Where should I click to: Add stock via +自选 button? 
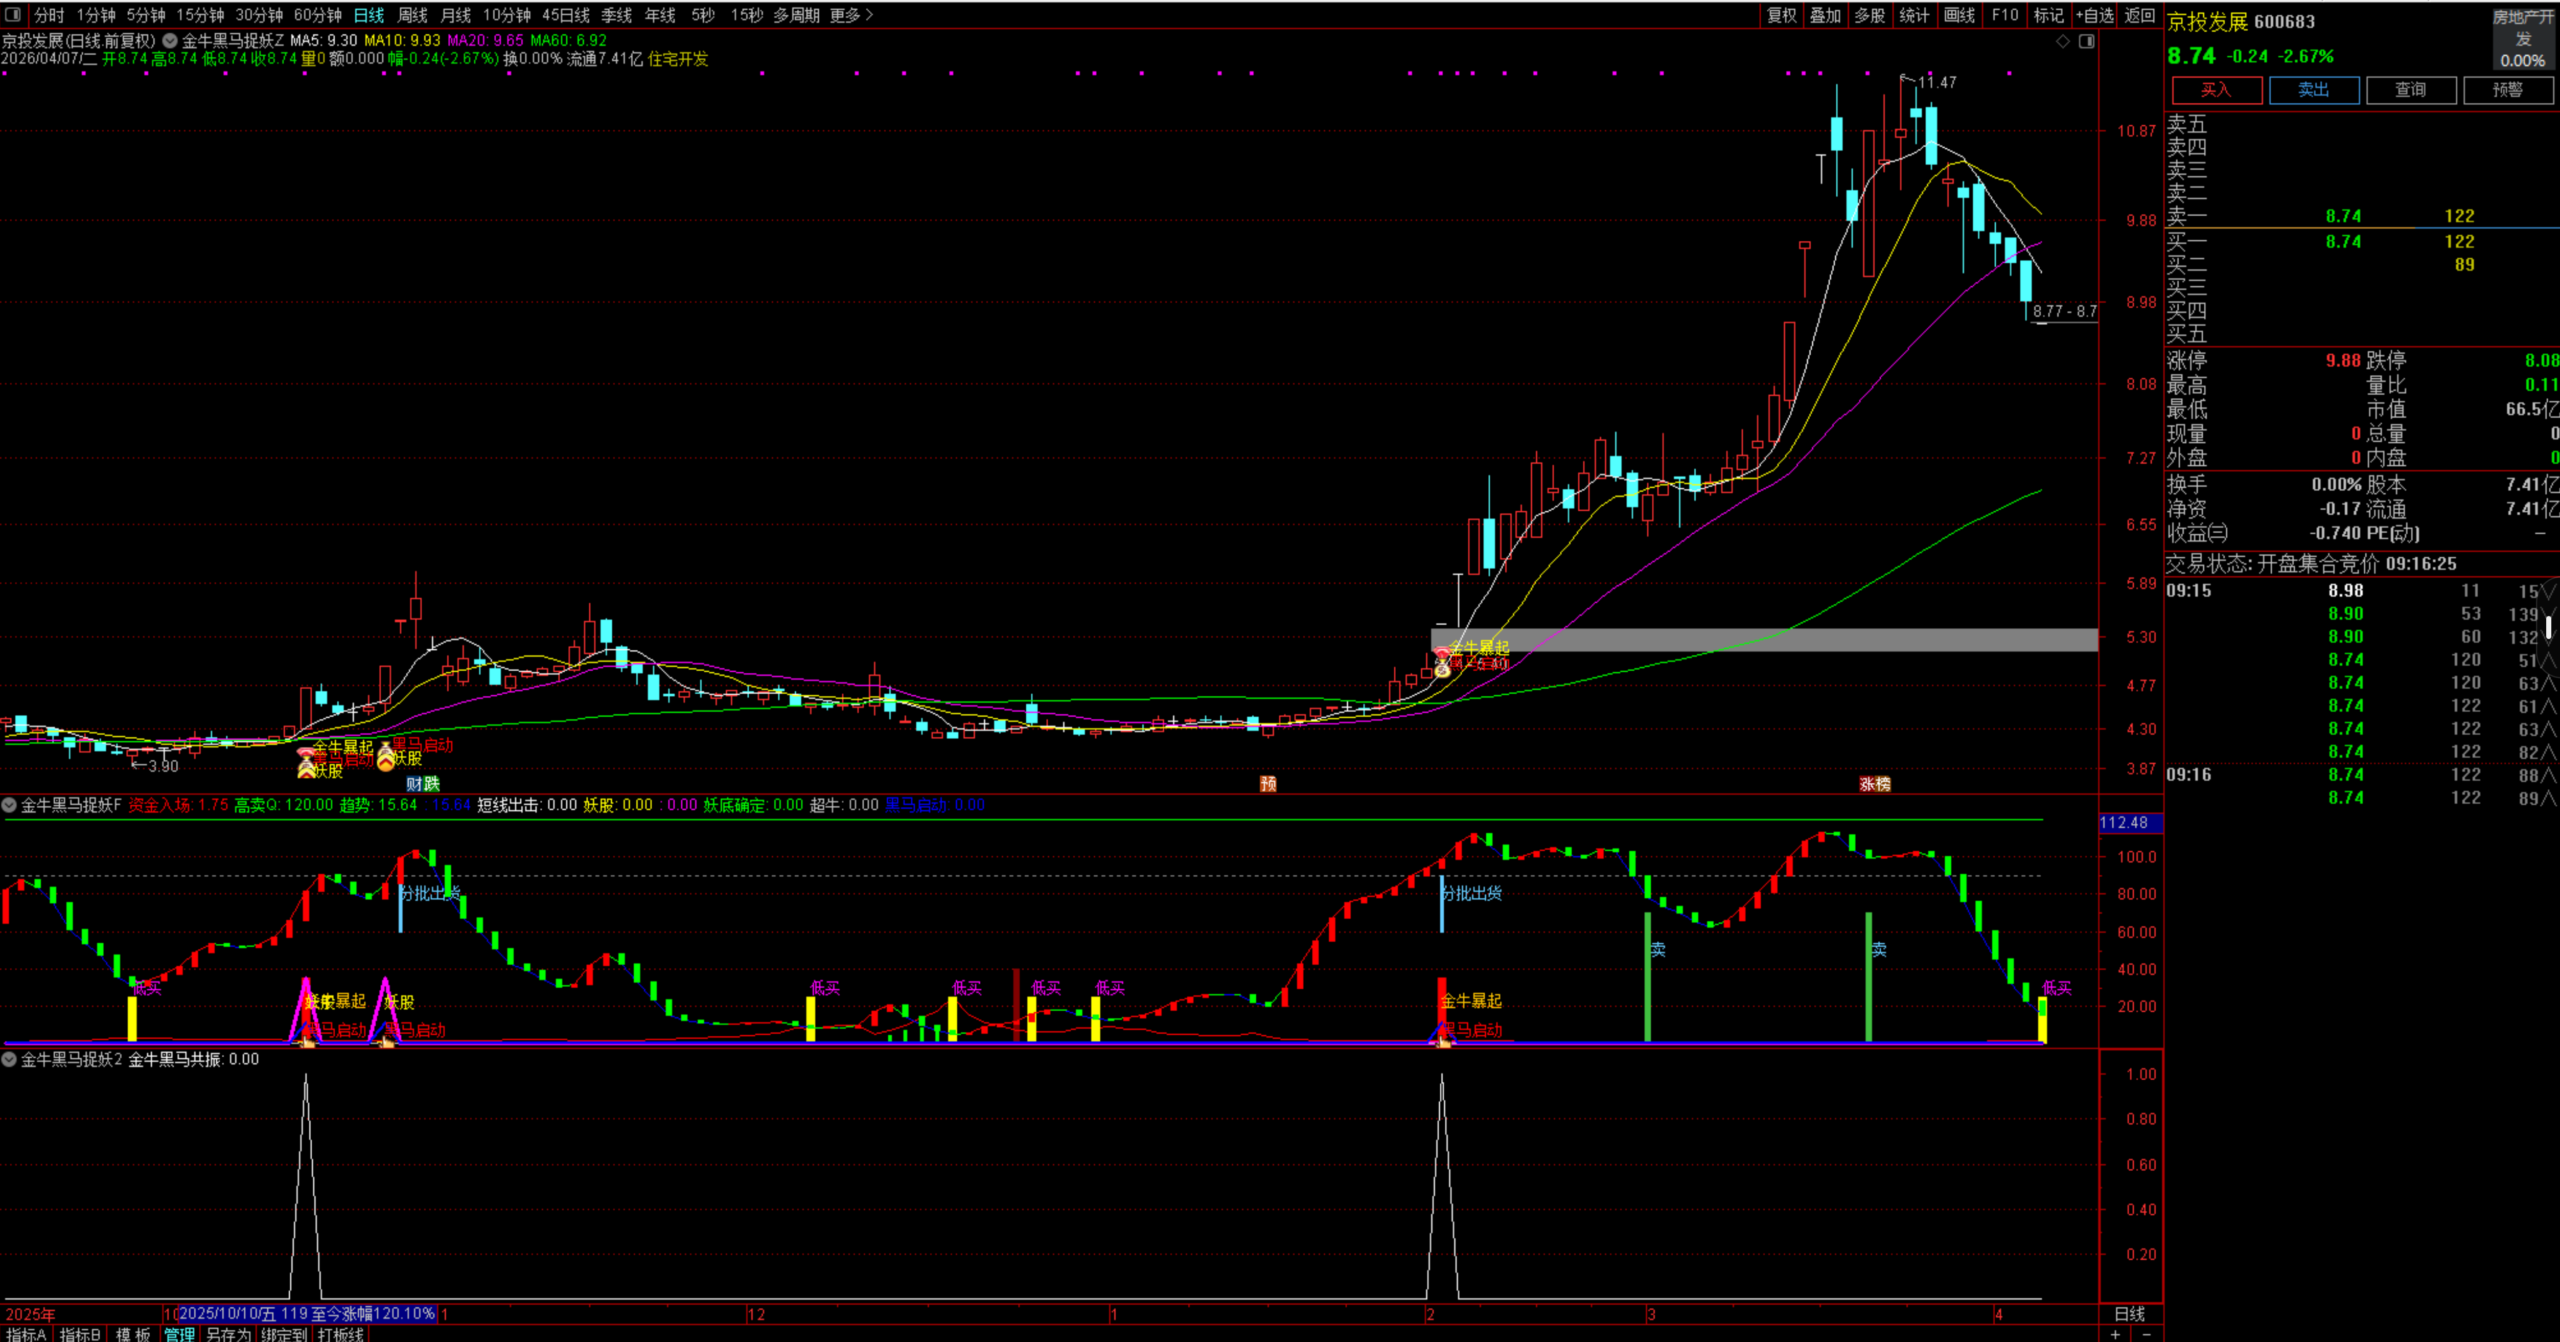2094,15
